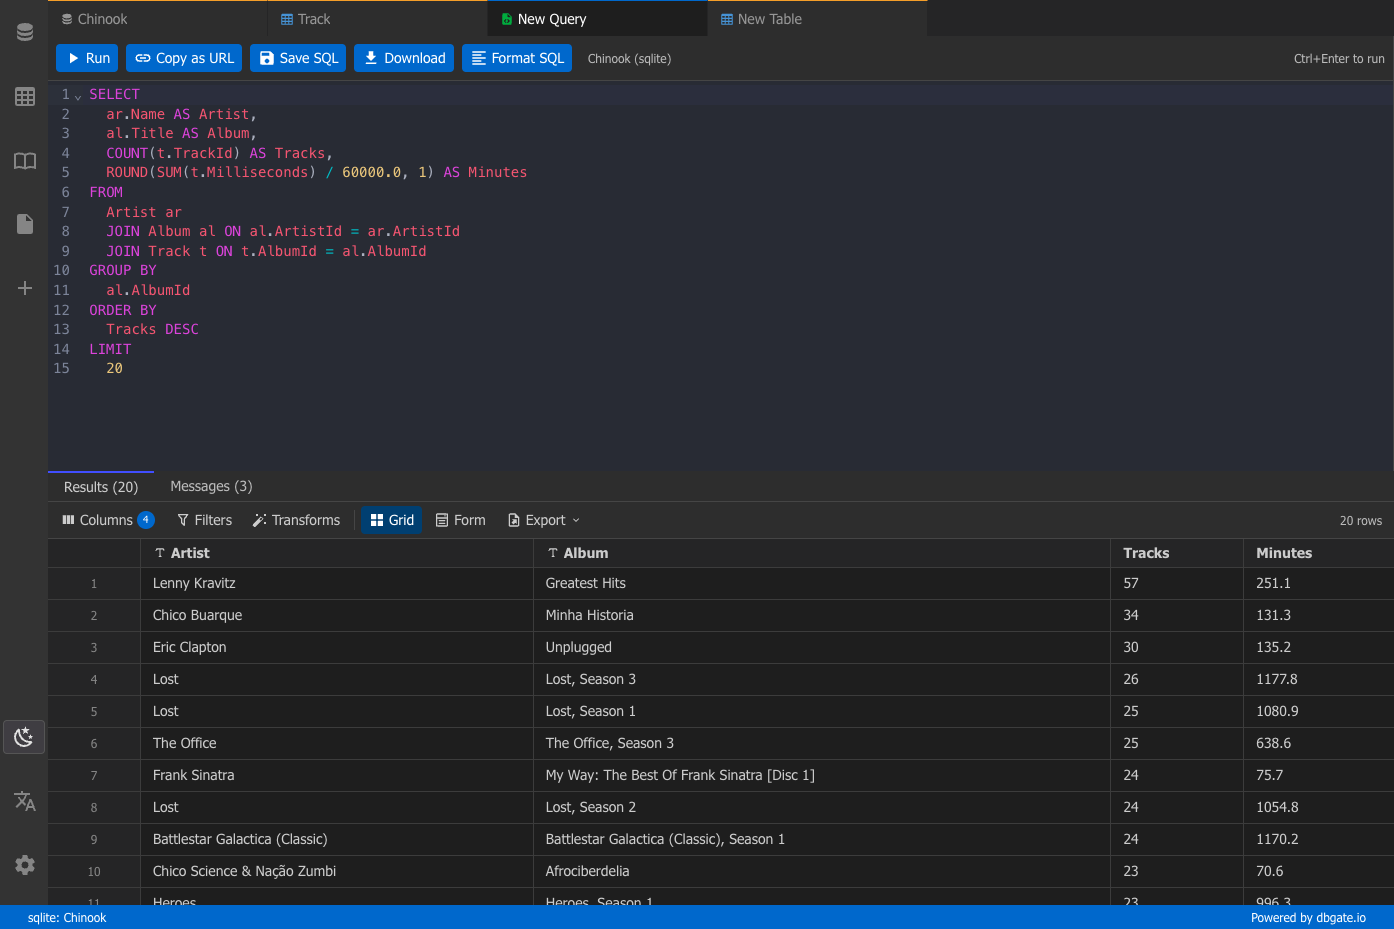
Task: Open the Columns chooser dropdown
Action: 108,520
